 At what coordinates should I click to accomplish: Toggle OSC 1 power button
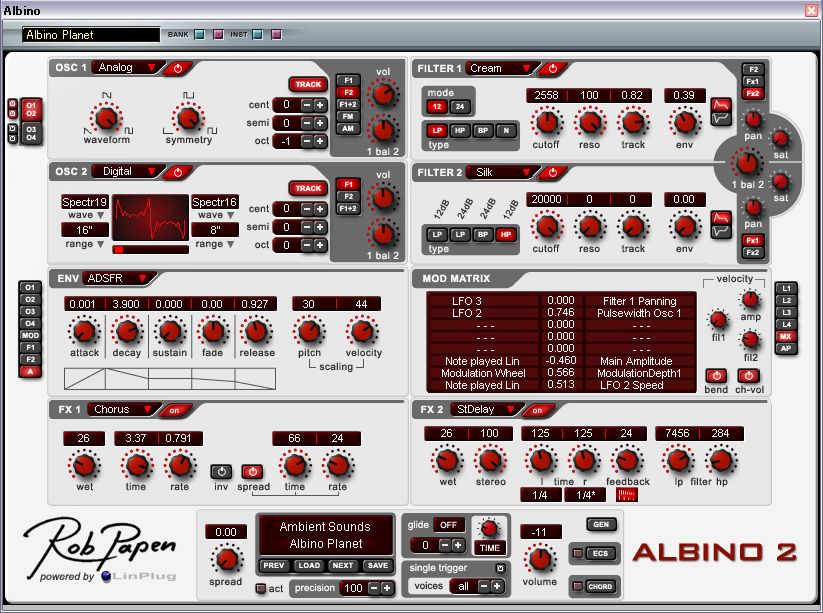coord(178,68)
